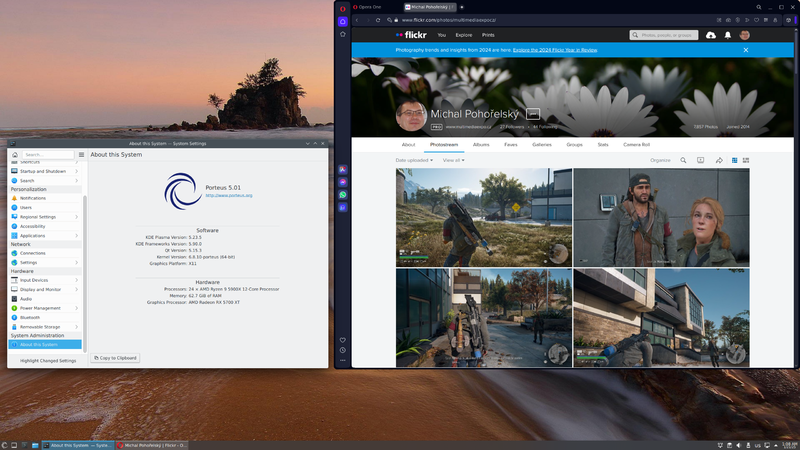800x450 pixels.
Task: Open the Explore menu on Flickr
Action: click(463, 35)
